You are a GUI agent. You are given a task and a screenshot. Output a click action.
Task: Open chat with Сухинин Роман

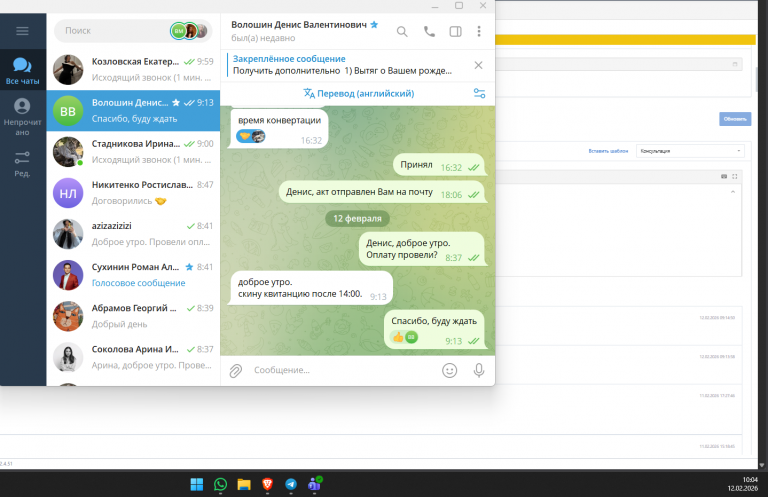(x=133, y=275)
